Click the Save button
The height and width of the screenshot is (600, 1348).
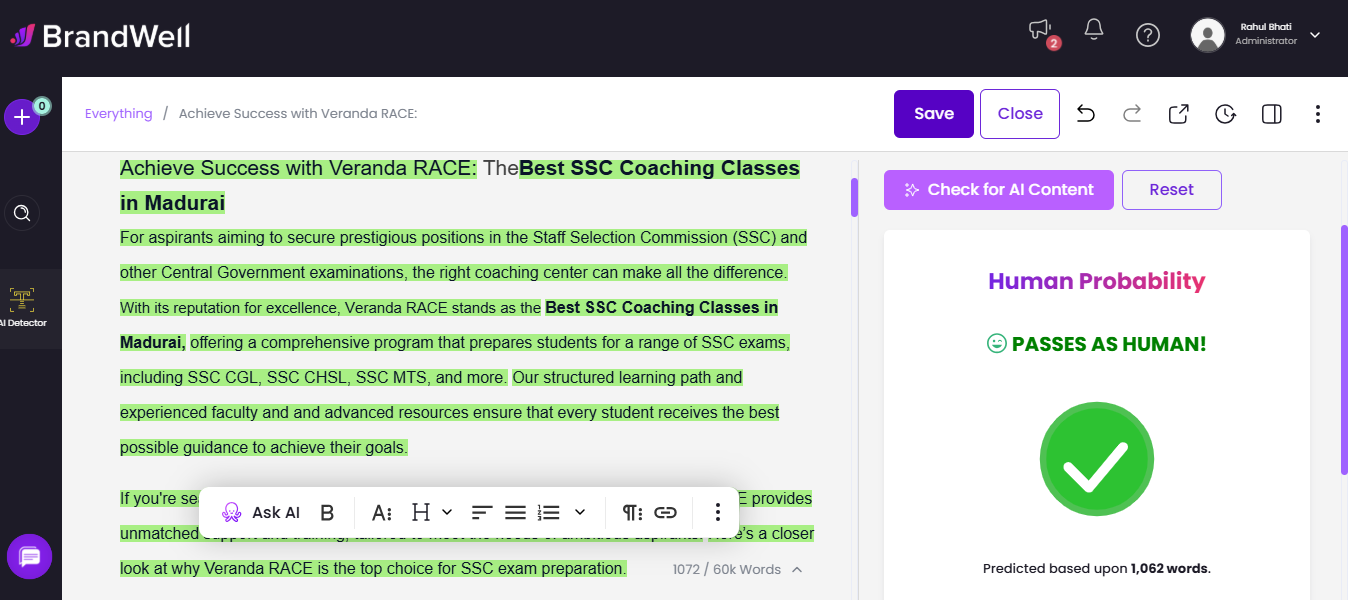(934, 114)
